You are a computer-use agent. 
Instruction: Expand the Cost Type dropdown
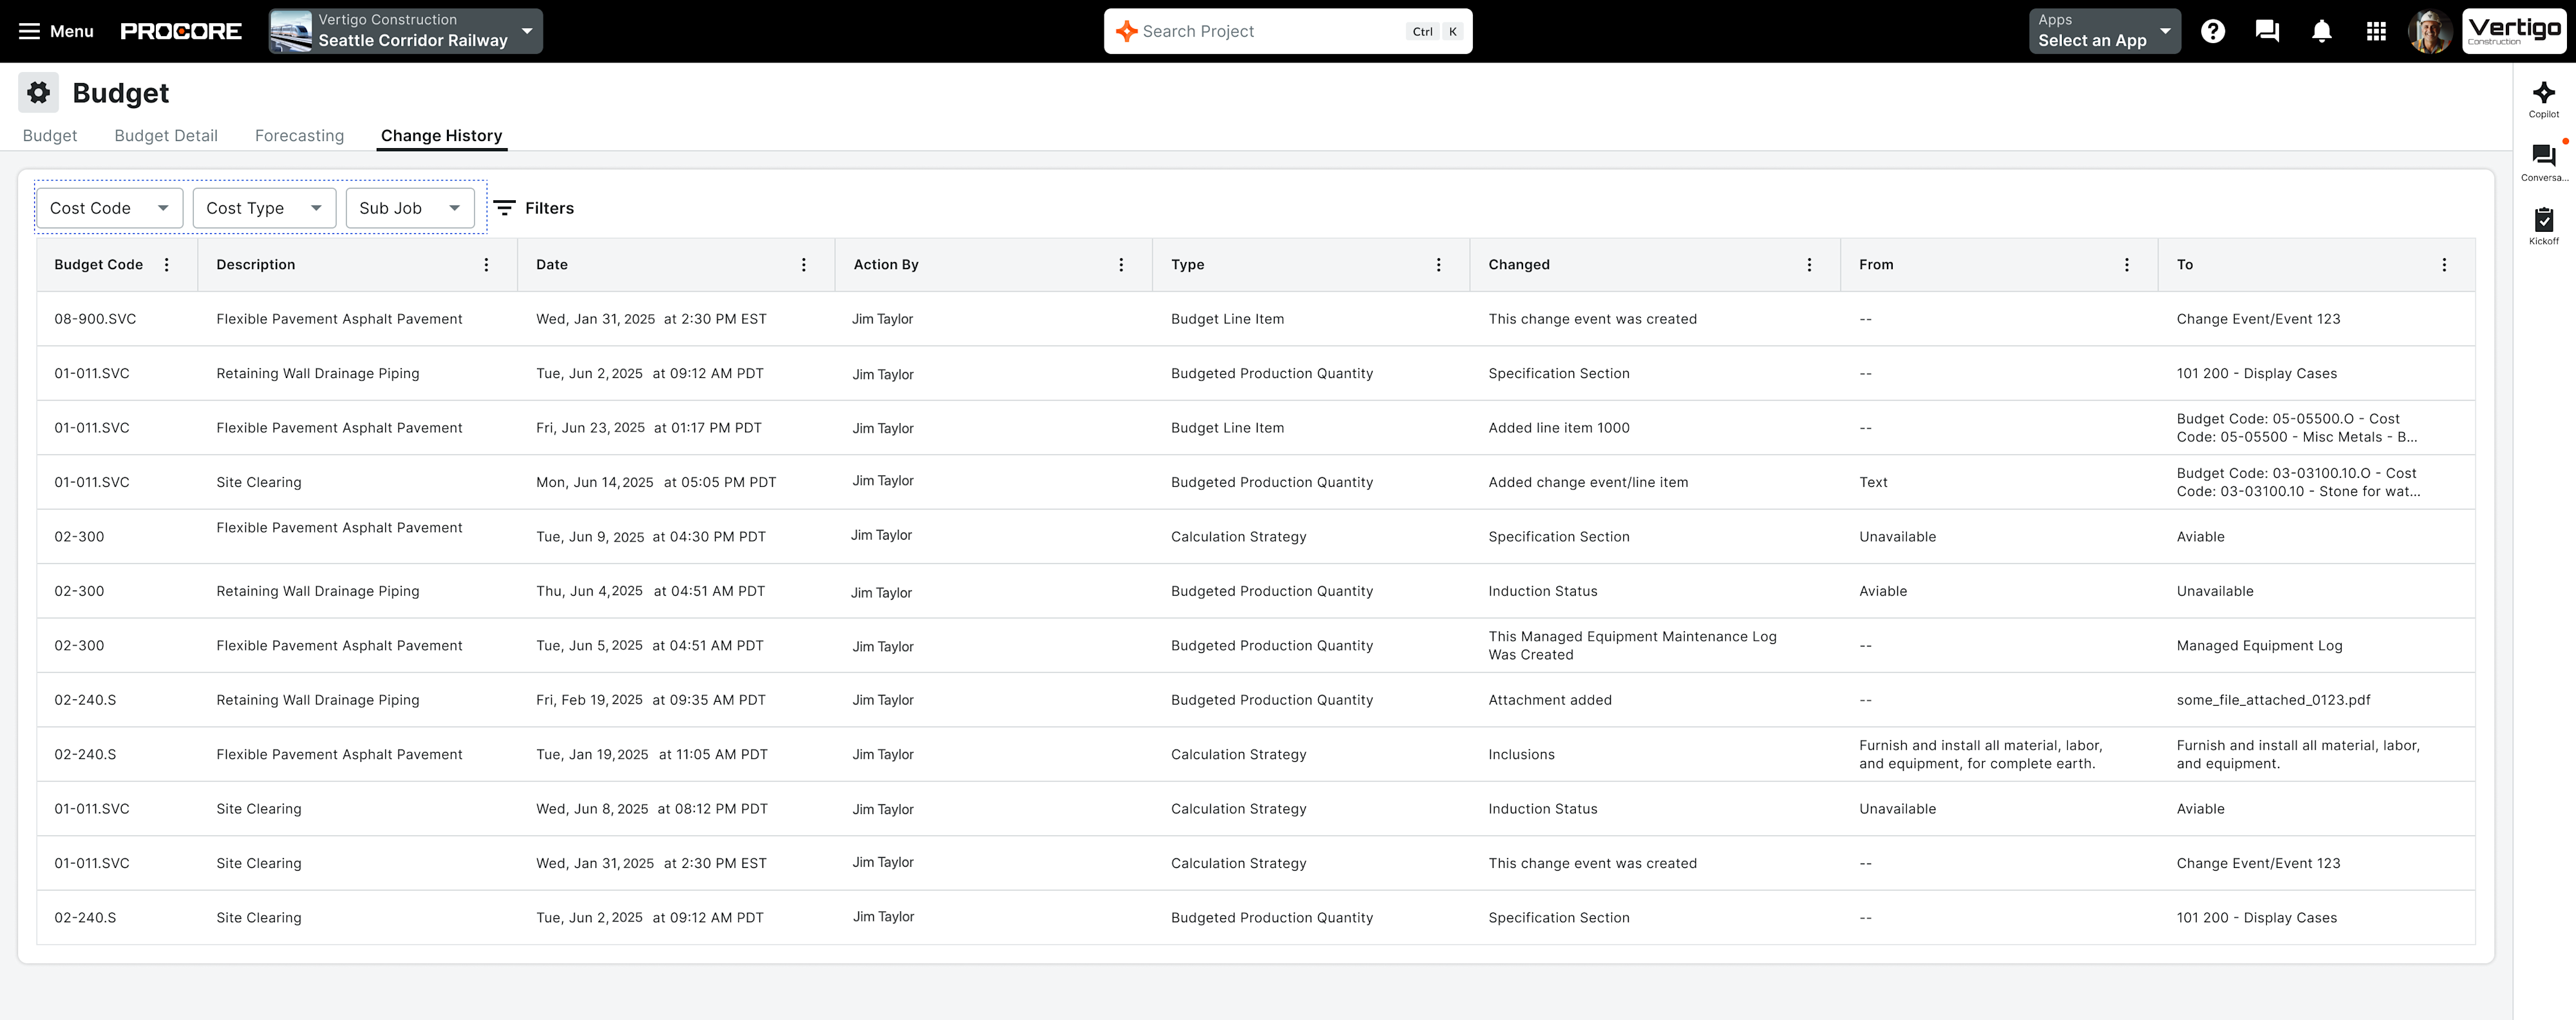264,208
